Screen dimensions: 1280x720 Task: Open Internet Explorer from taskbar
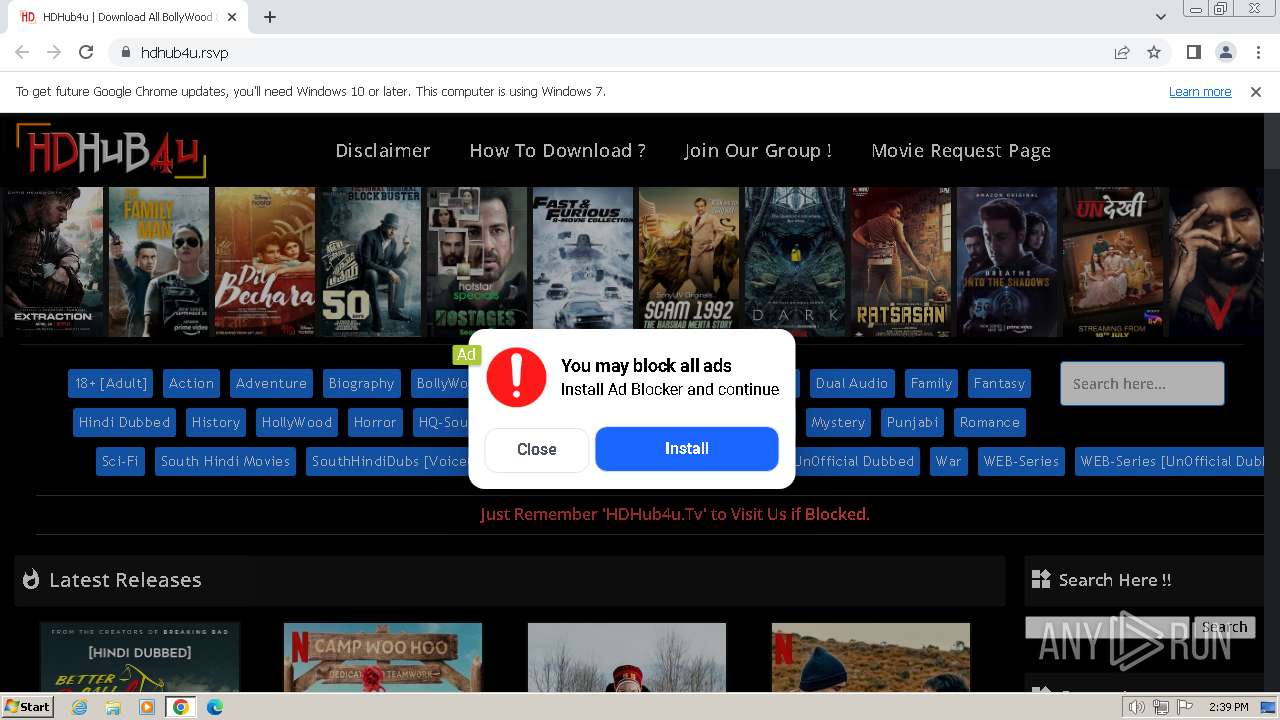(x=79, y=707)
